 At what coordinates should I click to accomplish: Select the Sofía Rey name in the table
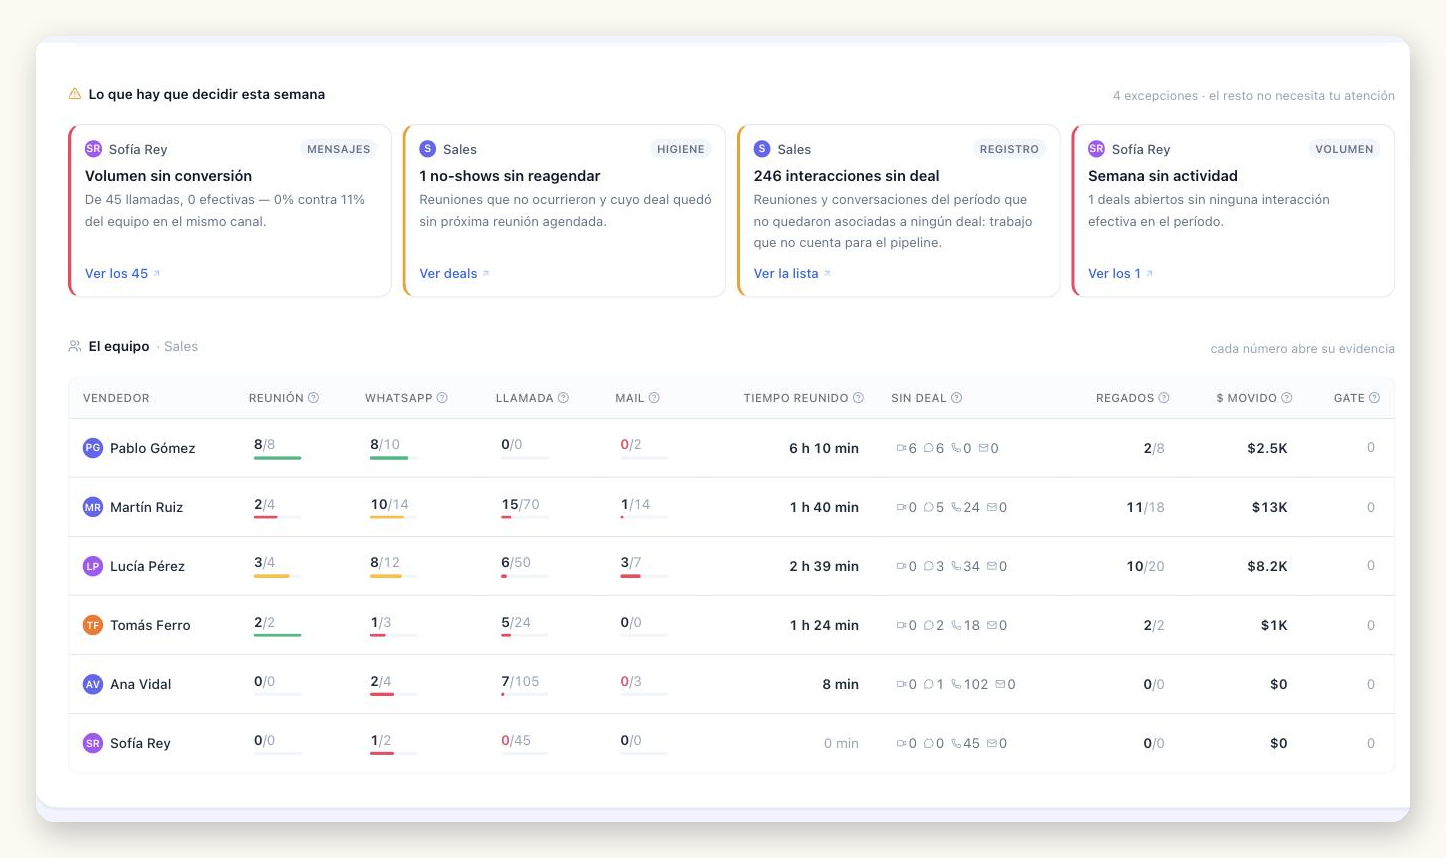tap(140, 743)
